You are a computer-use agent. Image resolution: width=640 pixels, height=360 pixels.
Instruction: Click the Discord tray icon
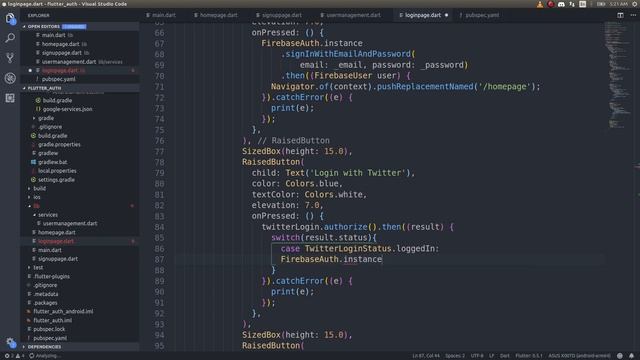click(x=561, y=4)
